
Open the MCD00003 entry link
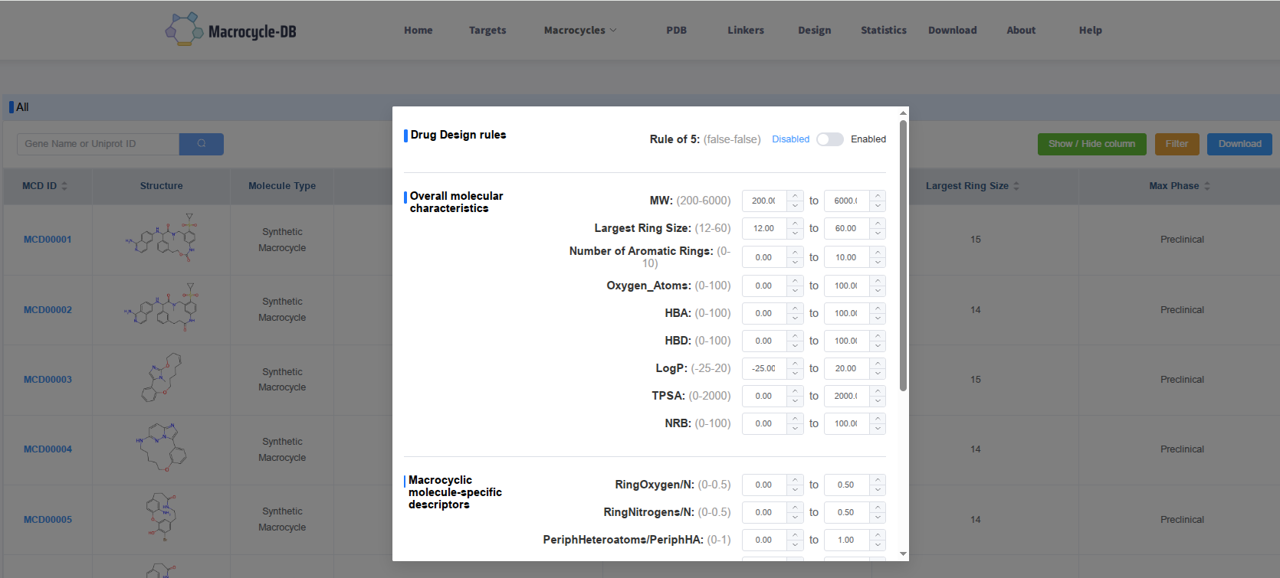click(x=48, y=380)
